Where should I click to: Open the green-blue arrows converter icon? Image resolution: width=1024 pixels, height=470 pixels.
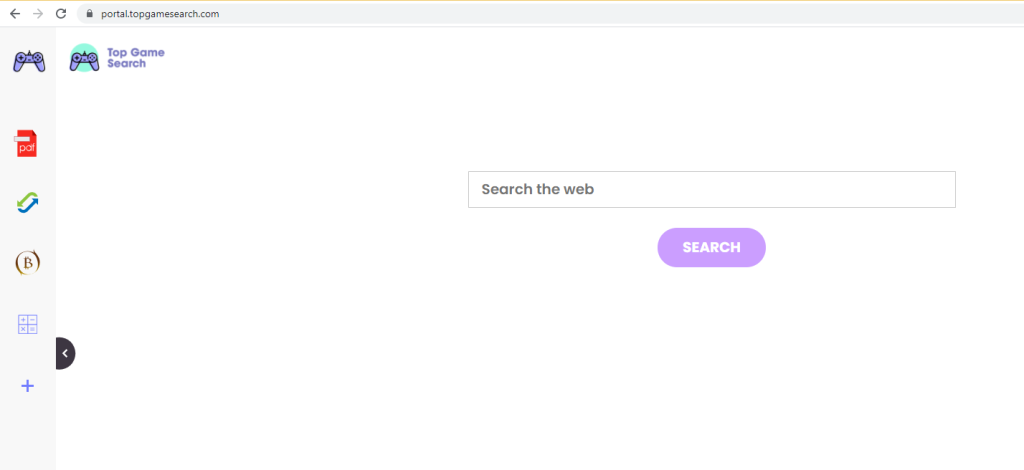(x=27, y=203)
